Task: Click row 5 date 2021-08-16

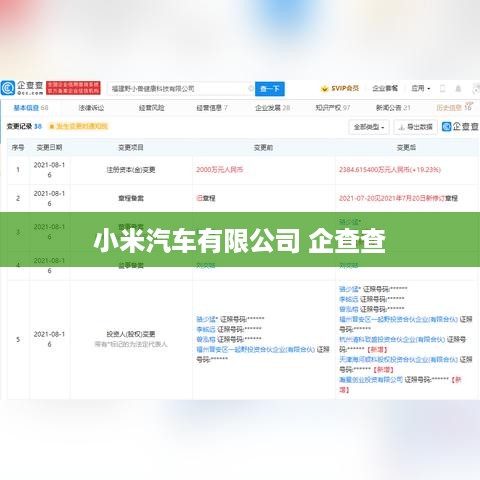Action: coord(49,339)
